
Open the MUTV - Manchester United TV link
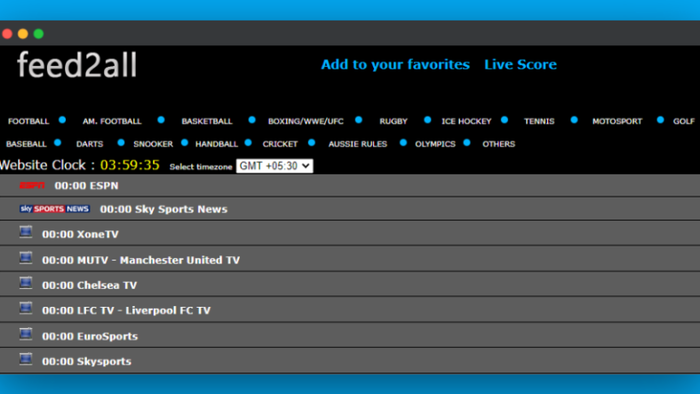click(141, 260)
